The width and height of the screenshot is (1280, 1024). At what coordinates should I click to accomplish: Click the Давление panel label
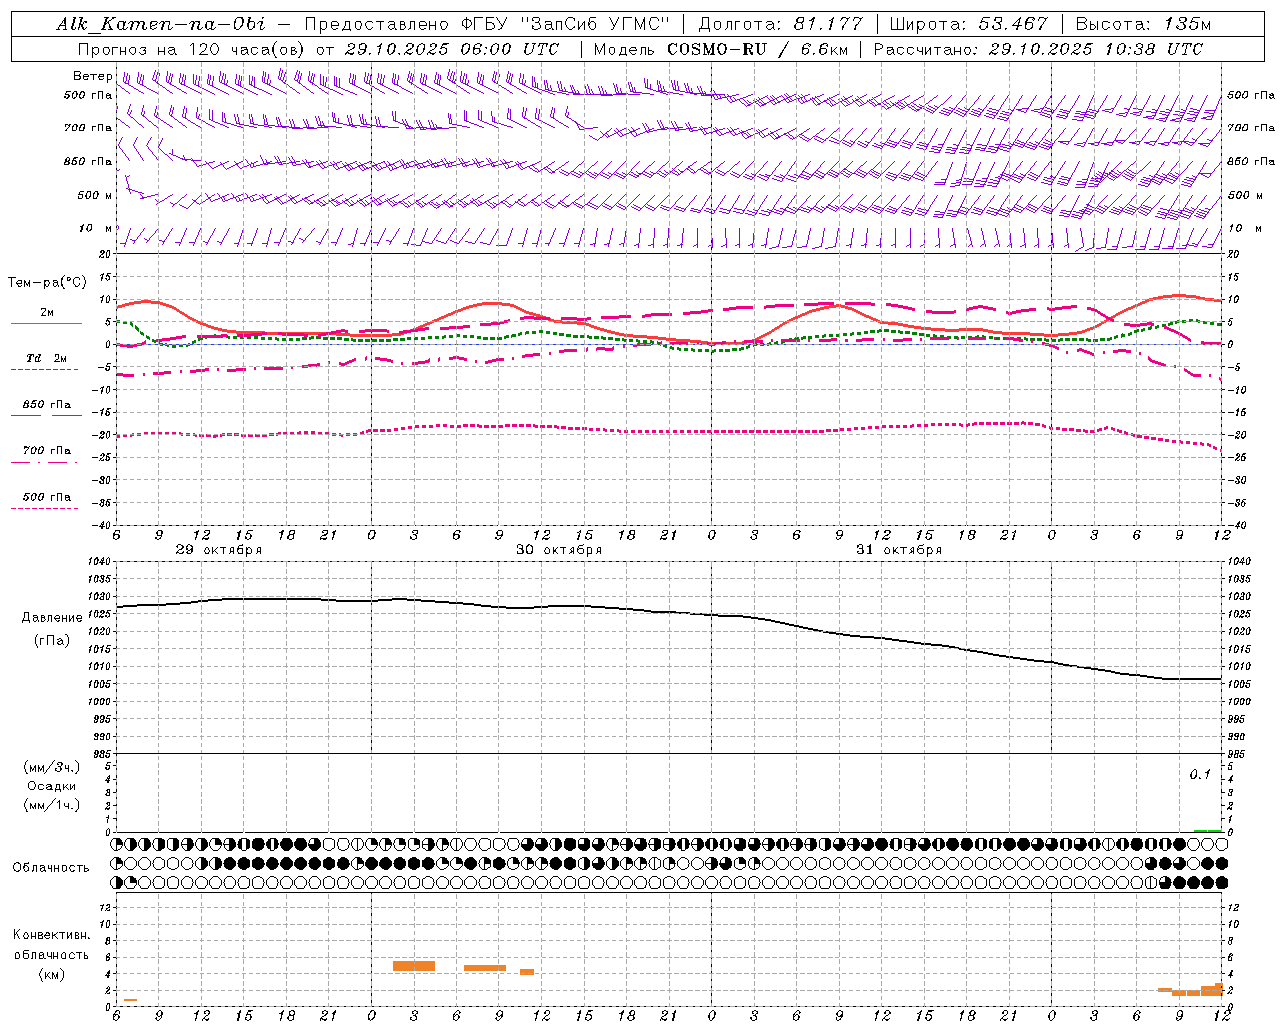click(x=52, y=618)
